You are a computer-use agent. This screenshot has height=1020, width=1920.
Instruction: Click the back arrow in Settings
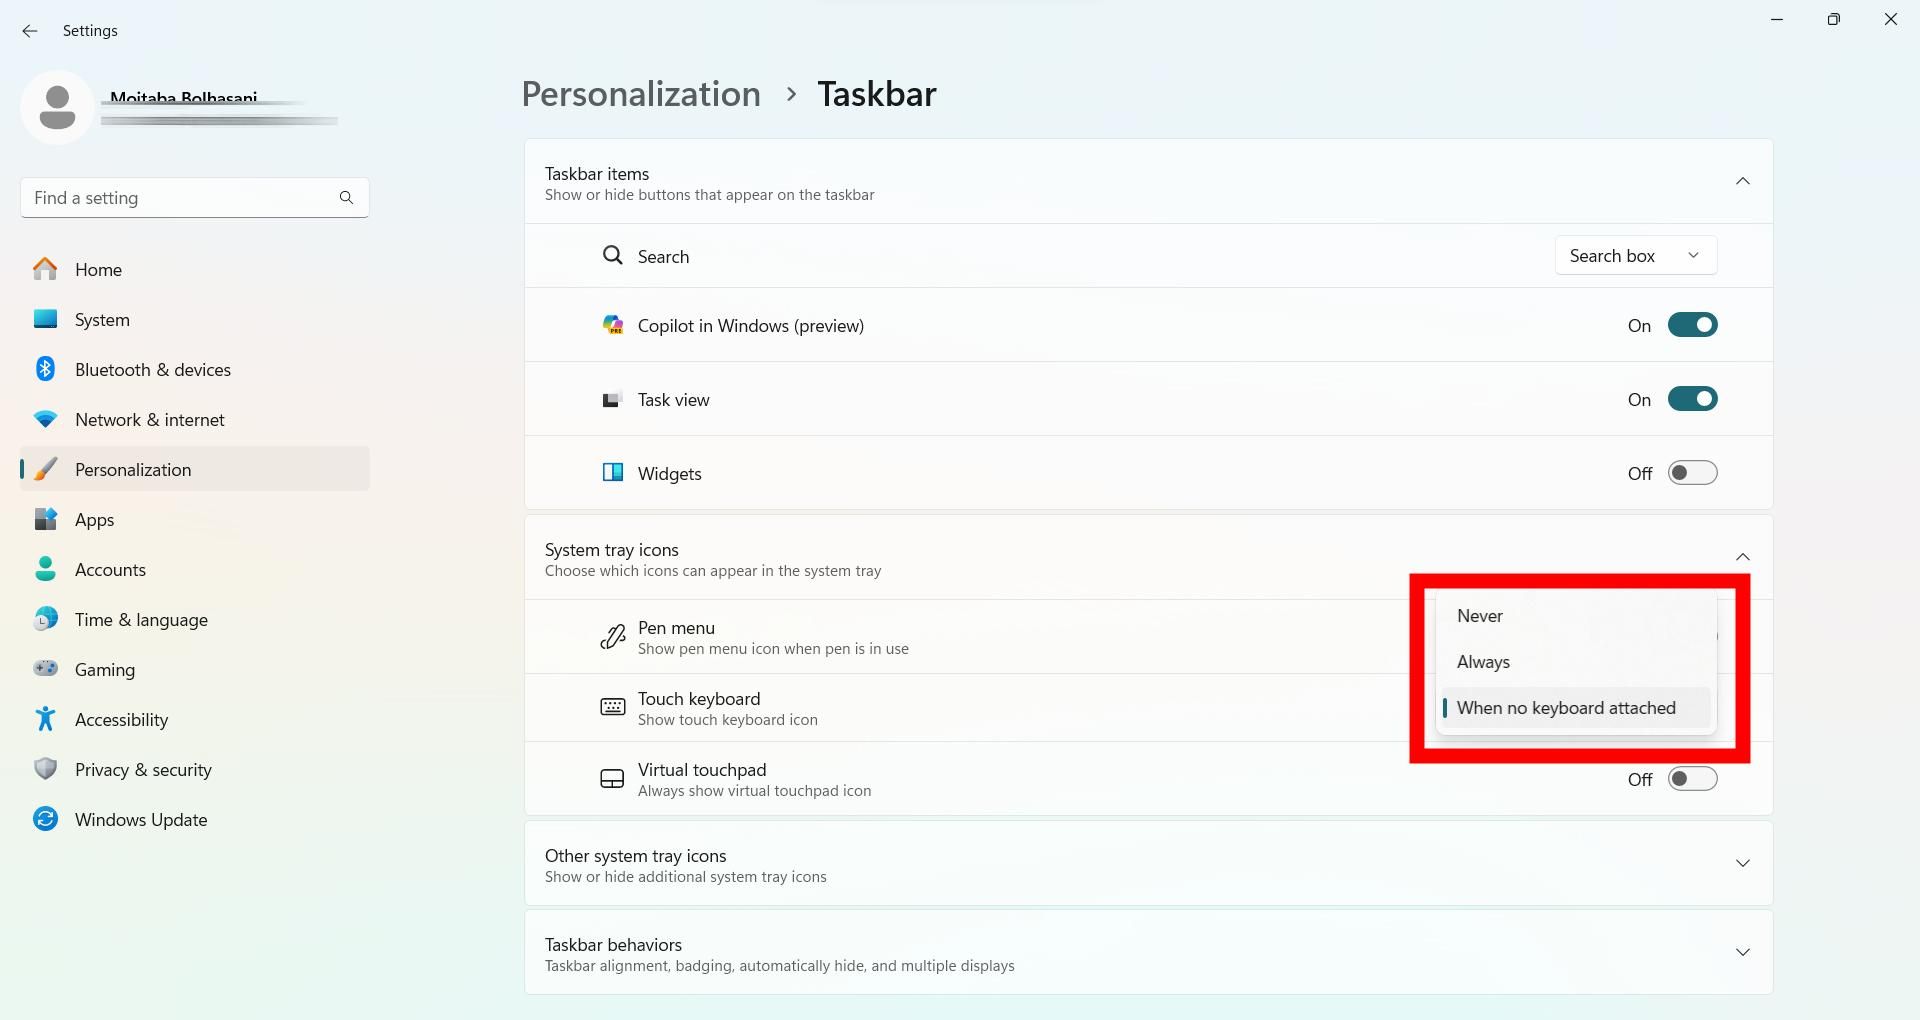coord(30,31)
